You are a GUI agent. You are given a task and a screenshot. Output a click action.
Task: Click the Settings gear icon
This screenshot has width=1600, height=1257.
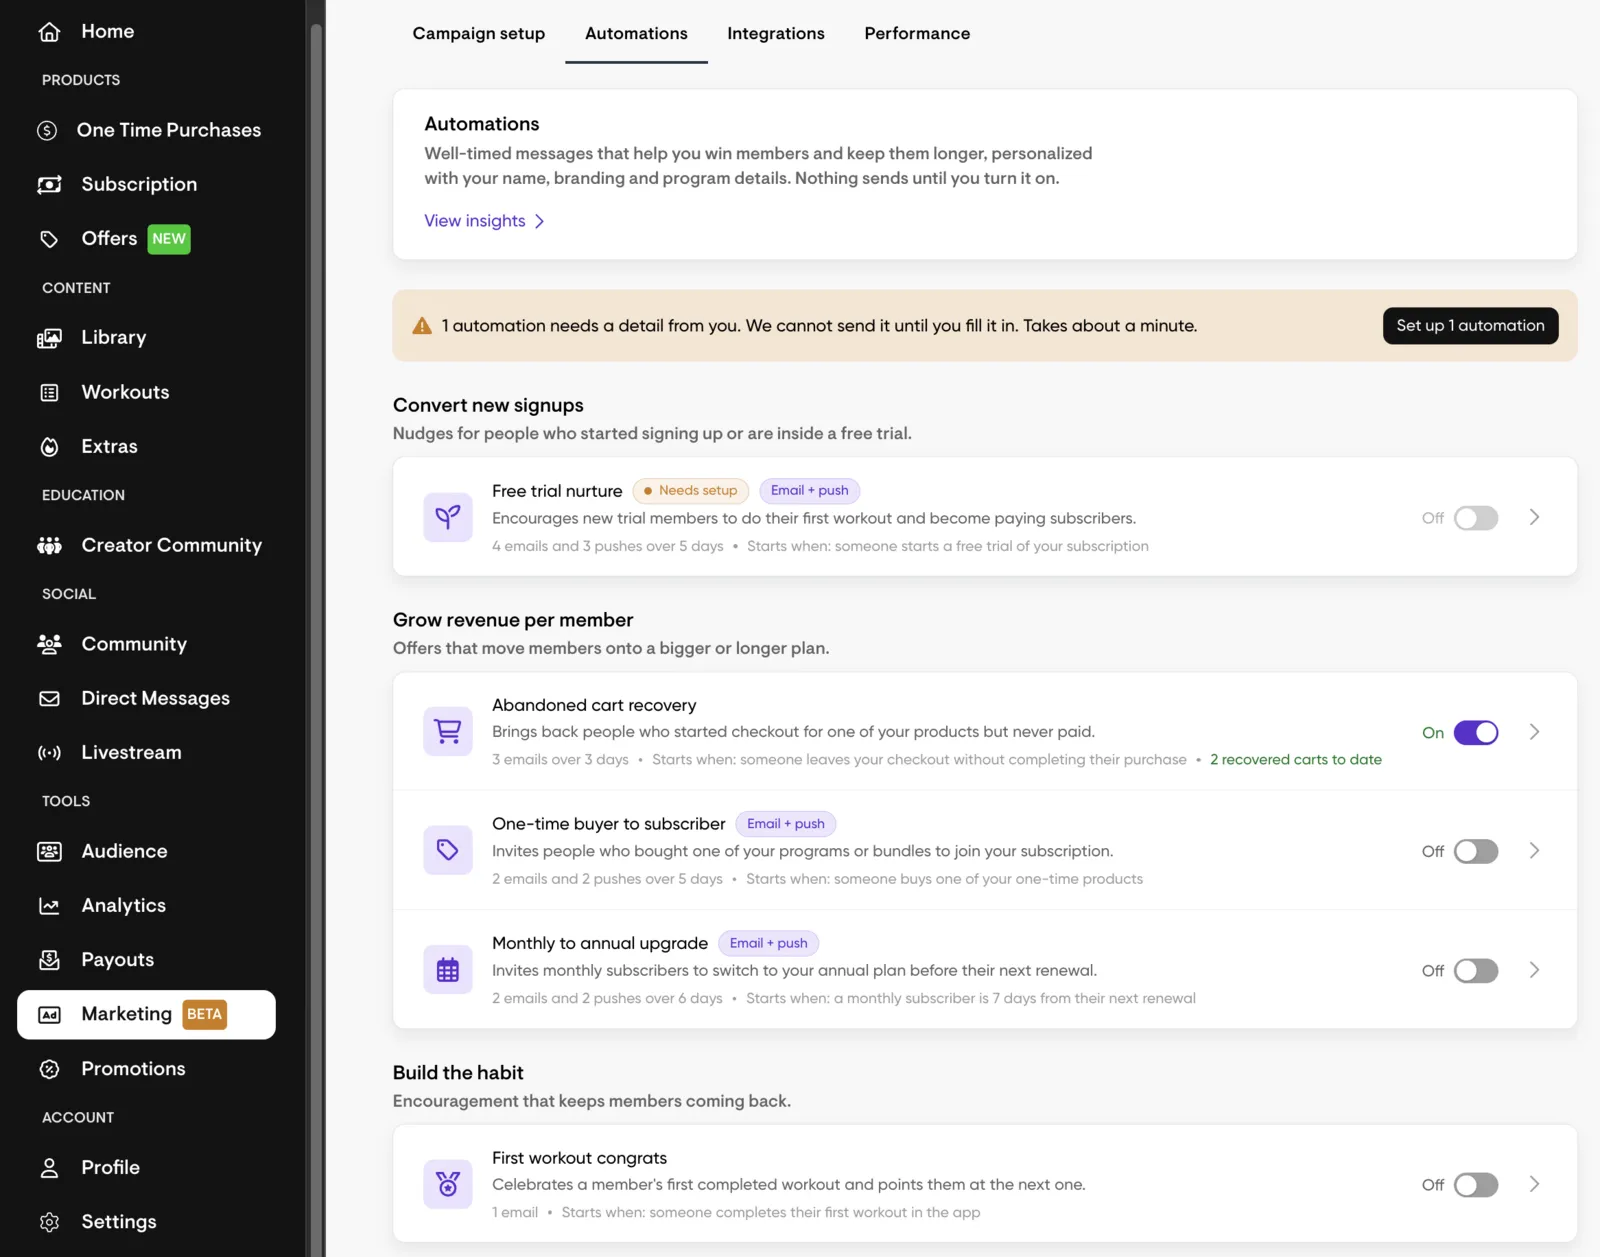pyautogui.click(x=49, y=1222)
